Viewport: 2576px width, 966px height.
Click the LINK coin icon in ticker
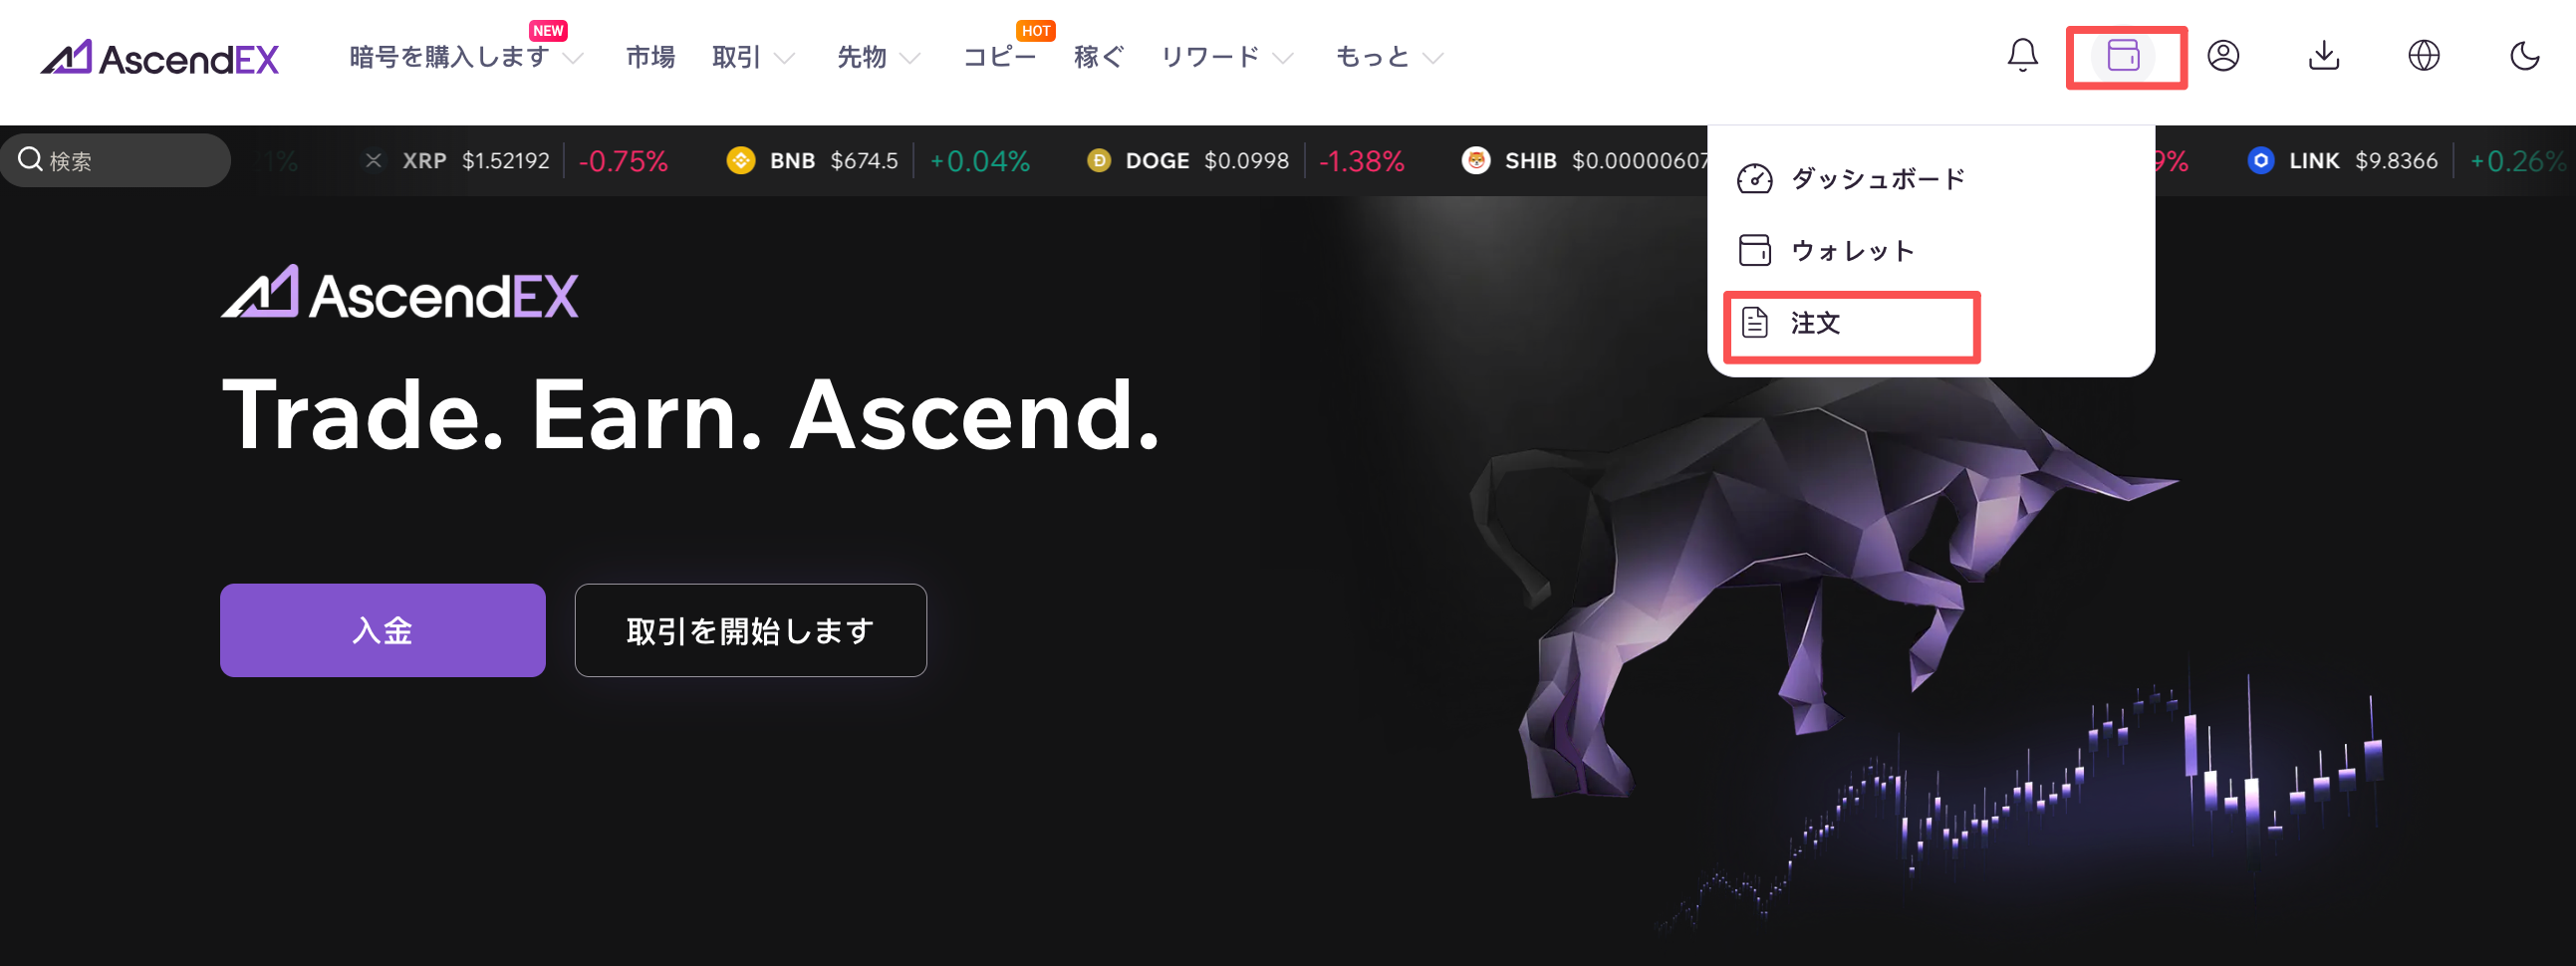pyautogui.click(x=2261, y=160)
